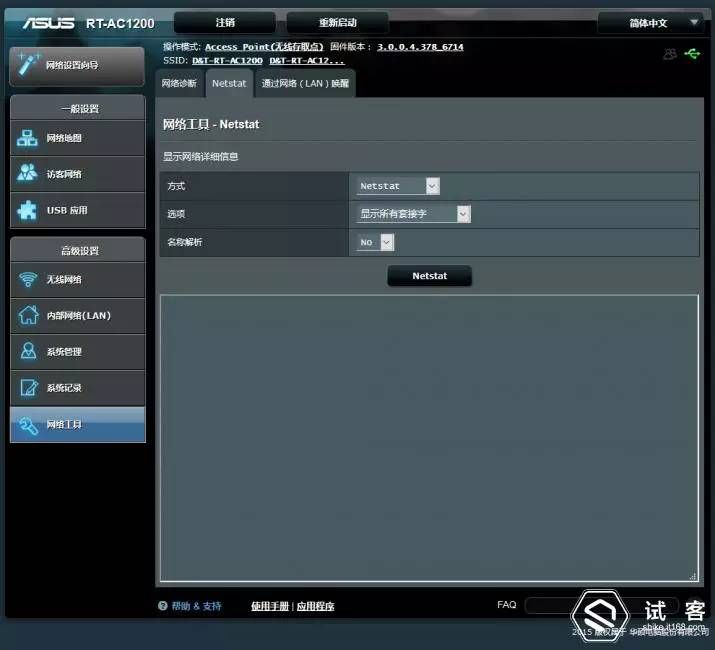Open the 名称解析 NO dropdown
The image size is (715, 650).
coord(375,242)
